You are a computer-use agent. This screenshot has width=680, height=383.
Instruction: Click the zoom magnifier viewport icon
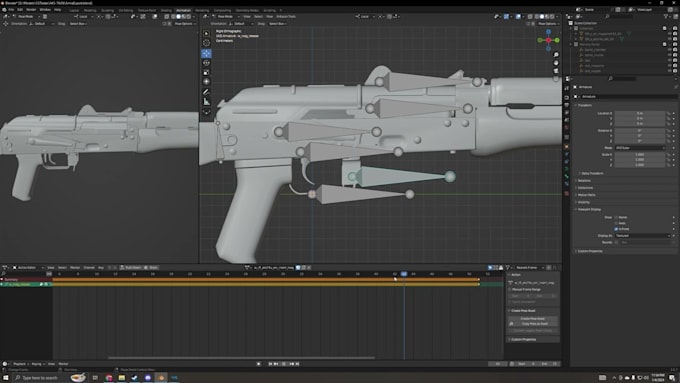pyautogui.click(x=556, y=55)
